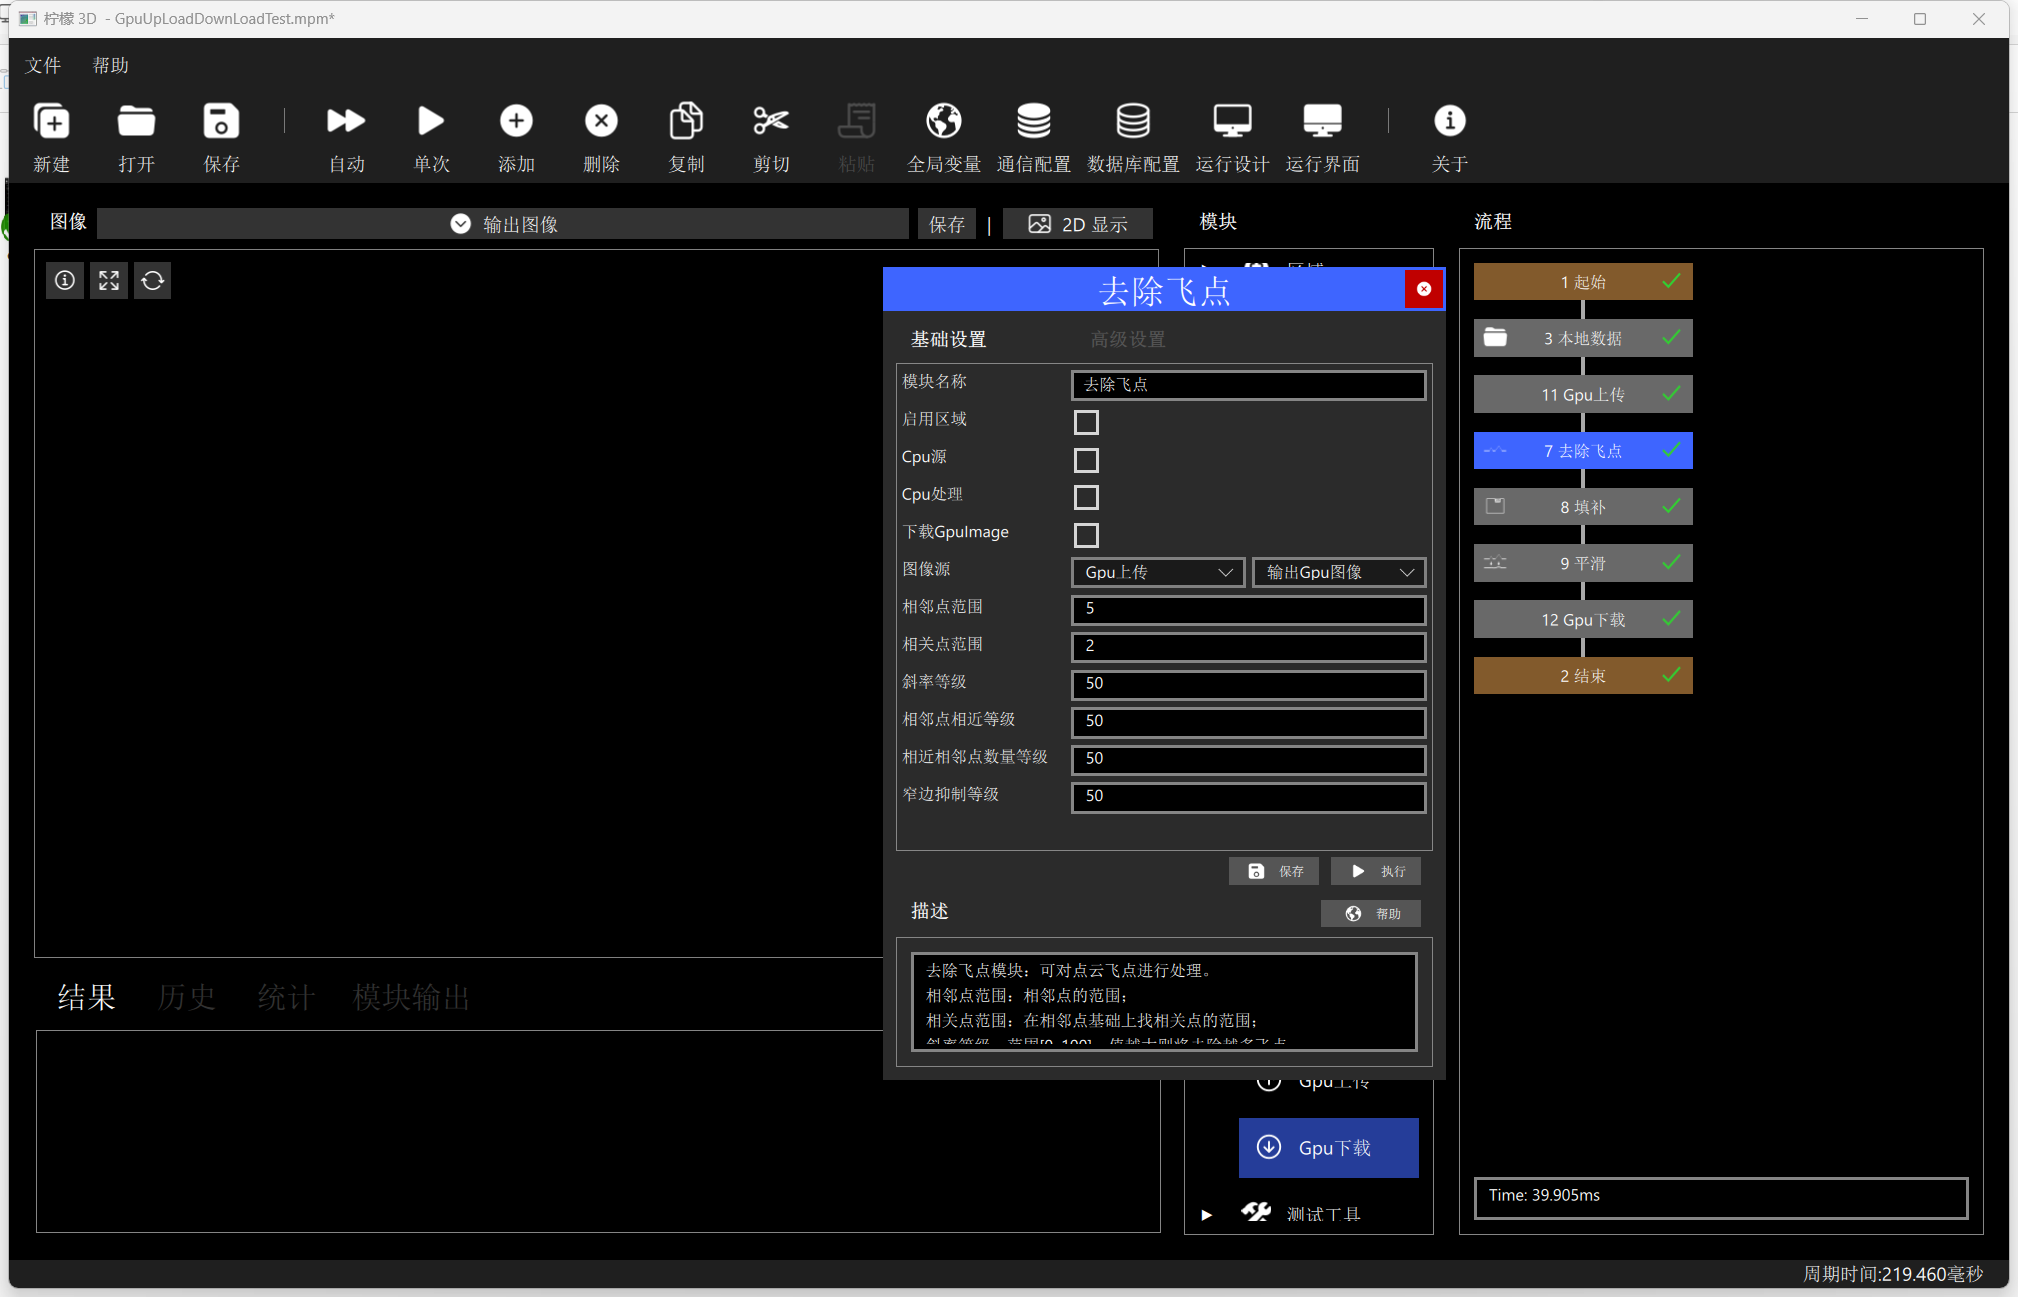Click the 帮助 help button in dialog
The height and width of the screenshot is (1297, 2018).
1371,913
